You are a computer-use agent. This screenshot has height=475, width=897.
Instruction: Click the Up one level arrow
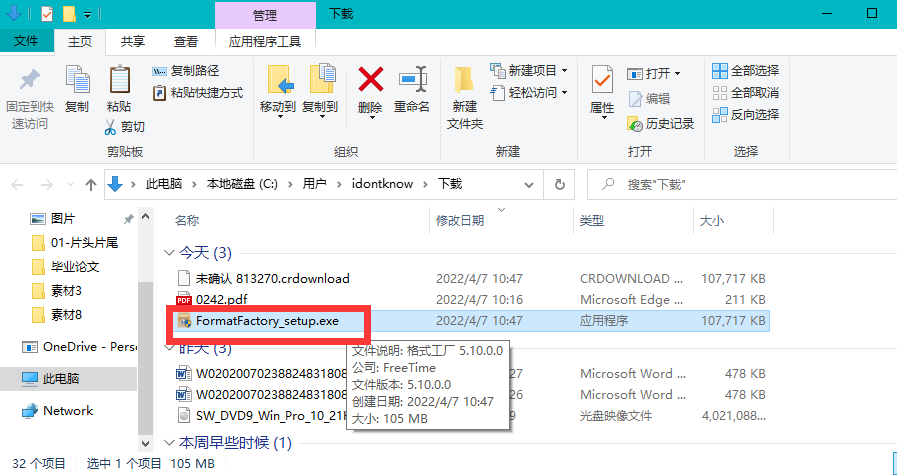(90, 184)
